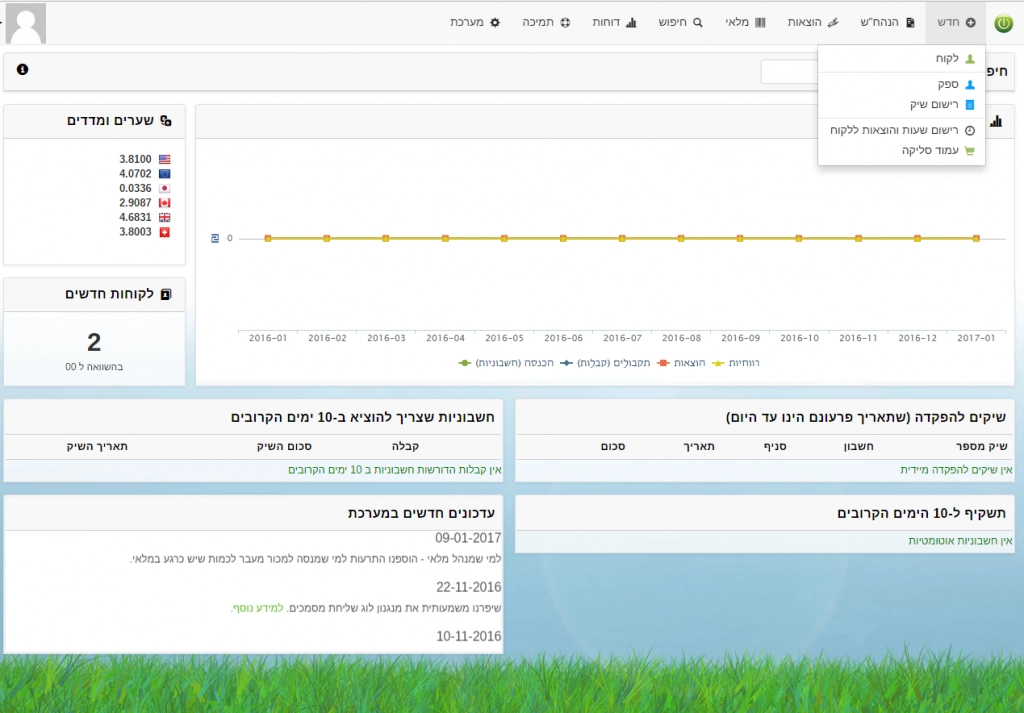Image resolution: width=1024 pixels, height=713 pixels.
Task: Click the לקוחות חדשים panel header icon
Action: coord(166,294)
